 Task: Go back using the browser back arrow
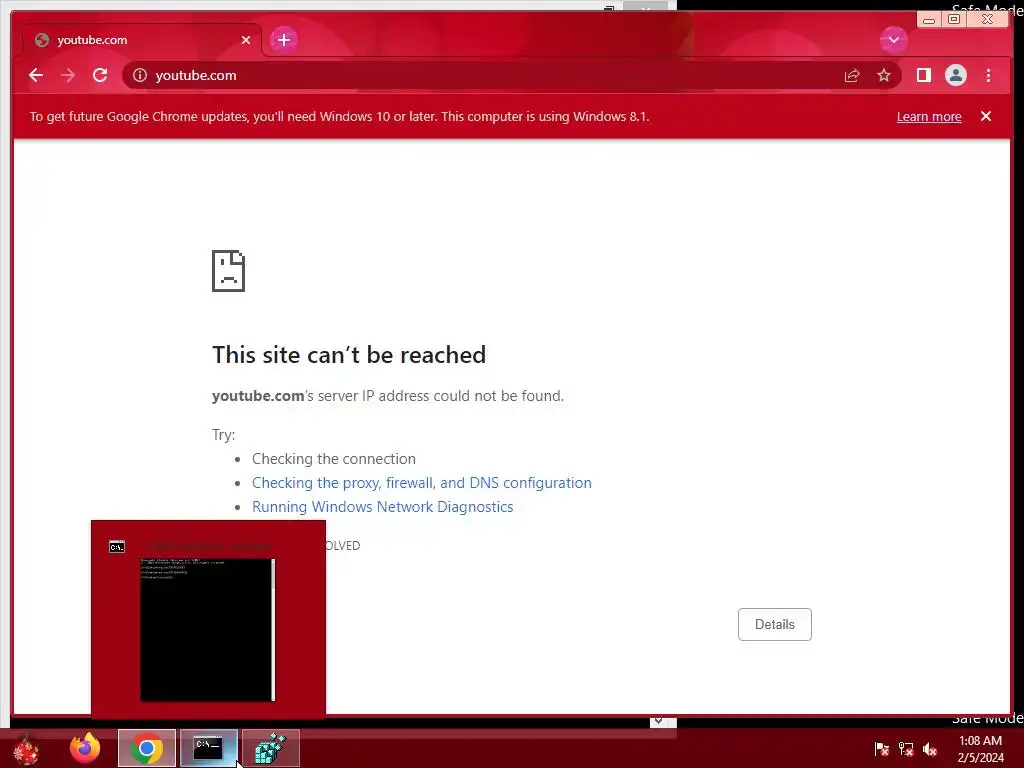coord(36,75)
